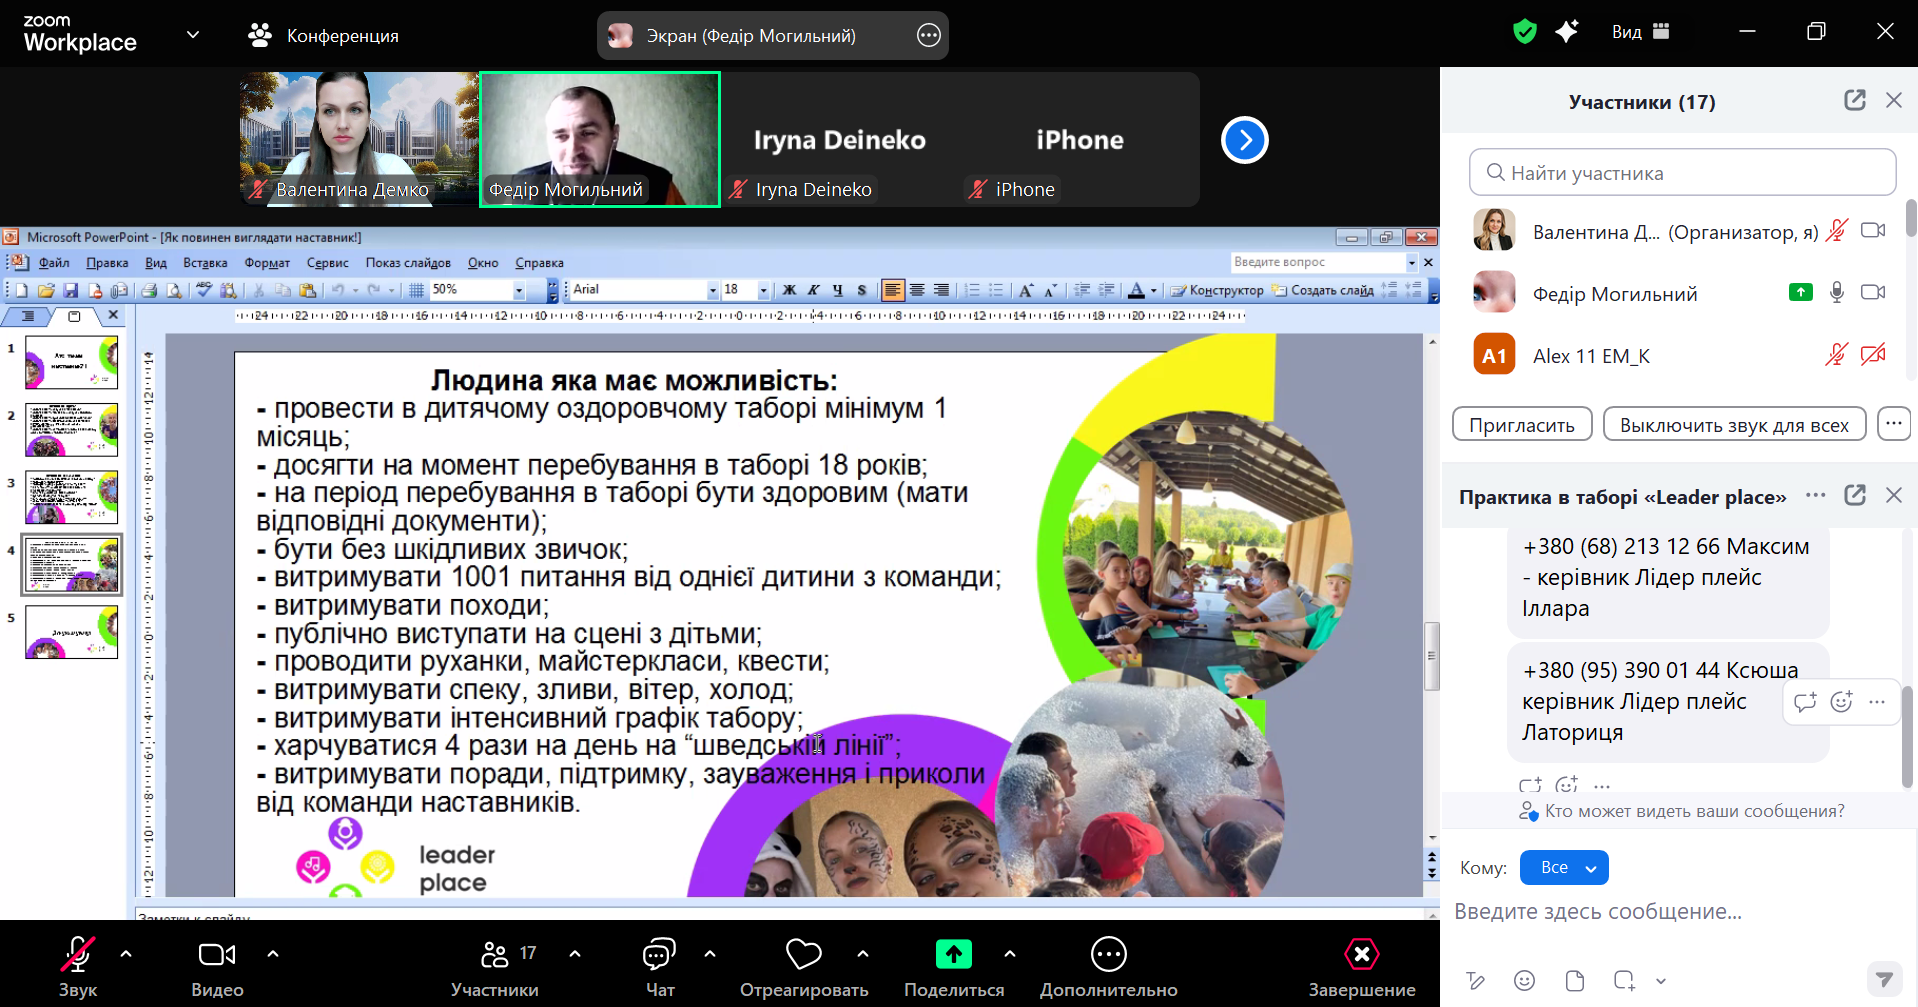This screenshot has width=1918, height=1007.
Task: Click the Найти участника search field
Action: [1682, 173]
